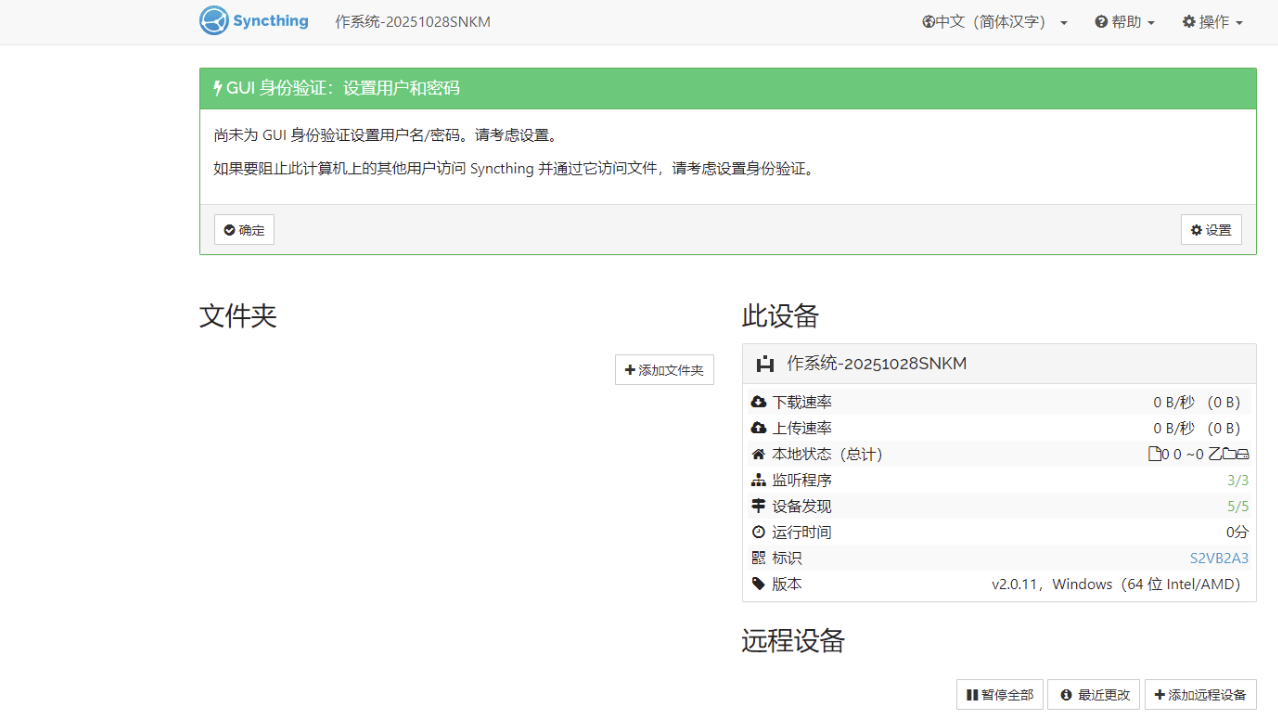The image size is (1278, 720).
Task: Click the lightning icon in the GUI authentication banner
Action: [x=217, y=88]
